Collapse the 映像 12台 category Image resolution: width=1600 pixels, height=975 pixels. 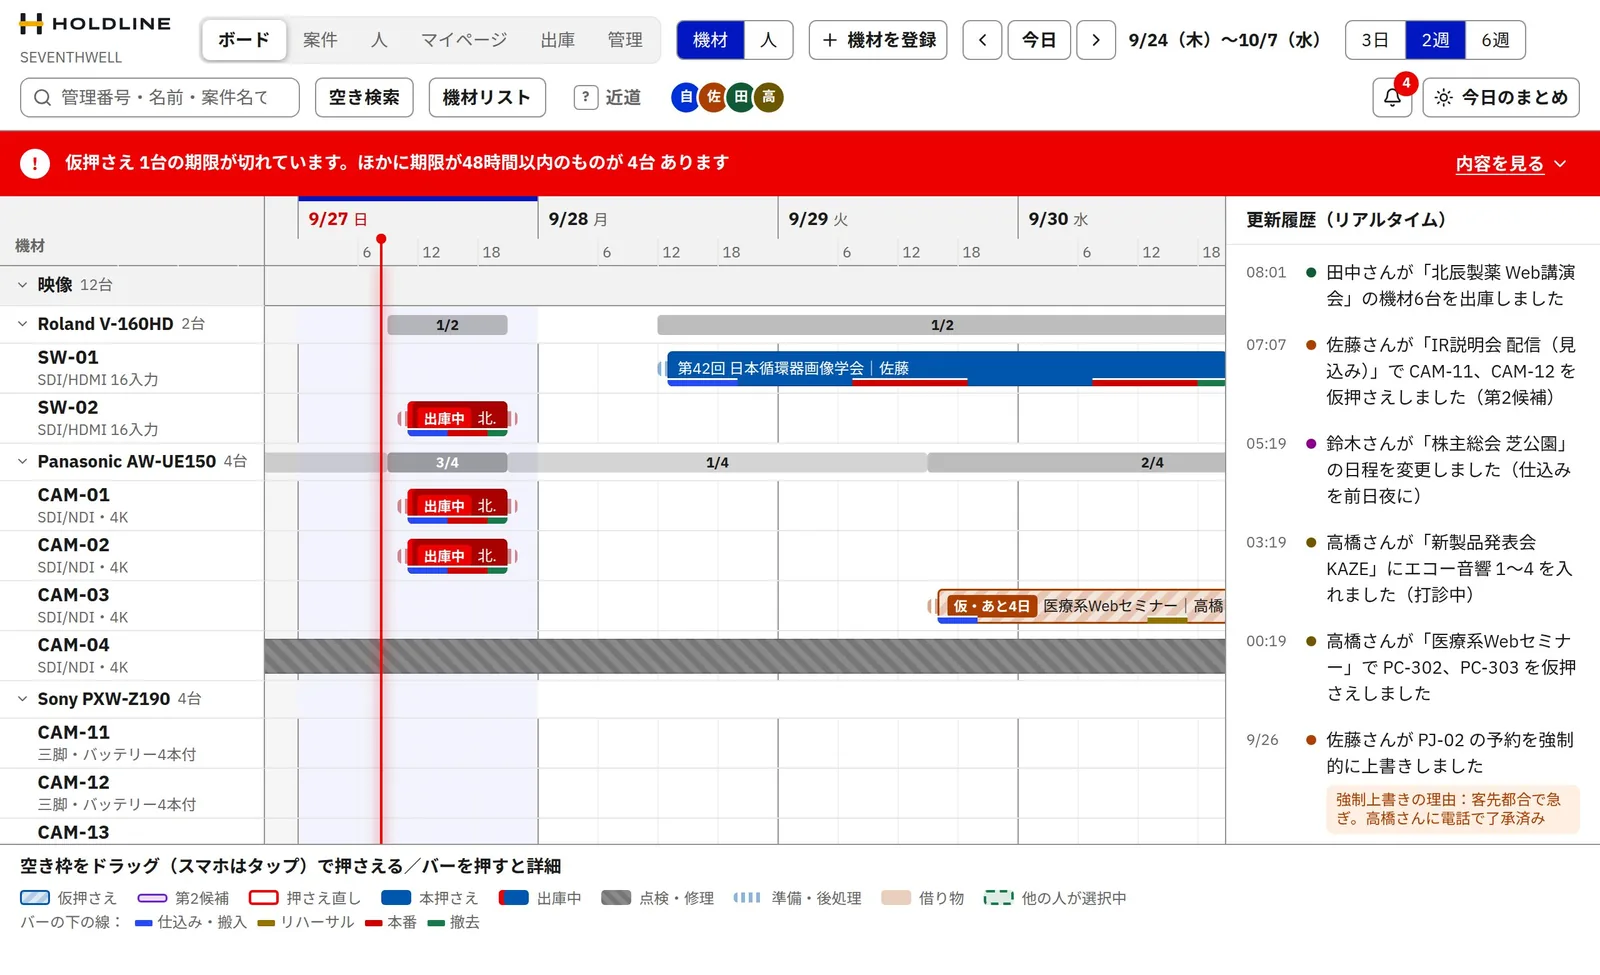[x=22, y=285]
